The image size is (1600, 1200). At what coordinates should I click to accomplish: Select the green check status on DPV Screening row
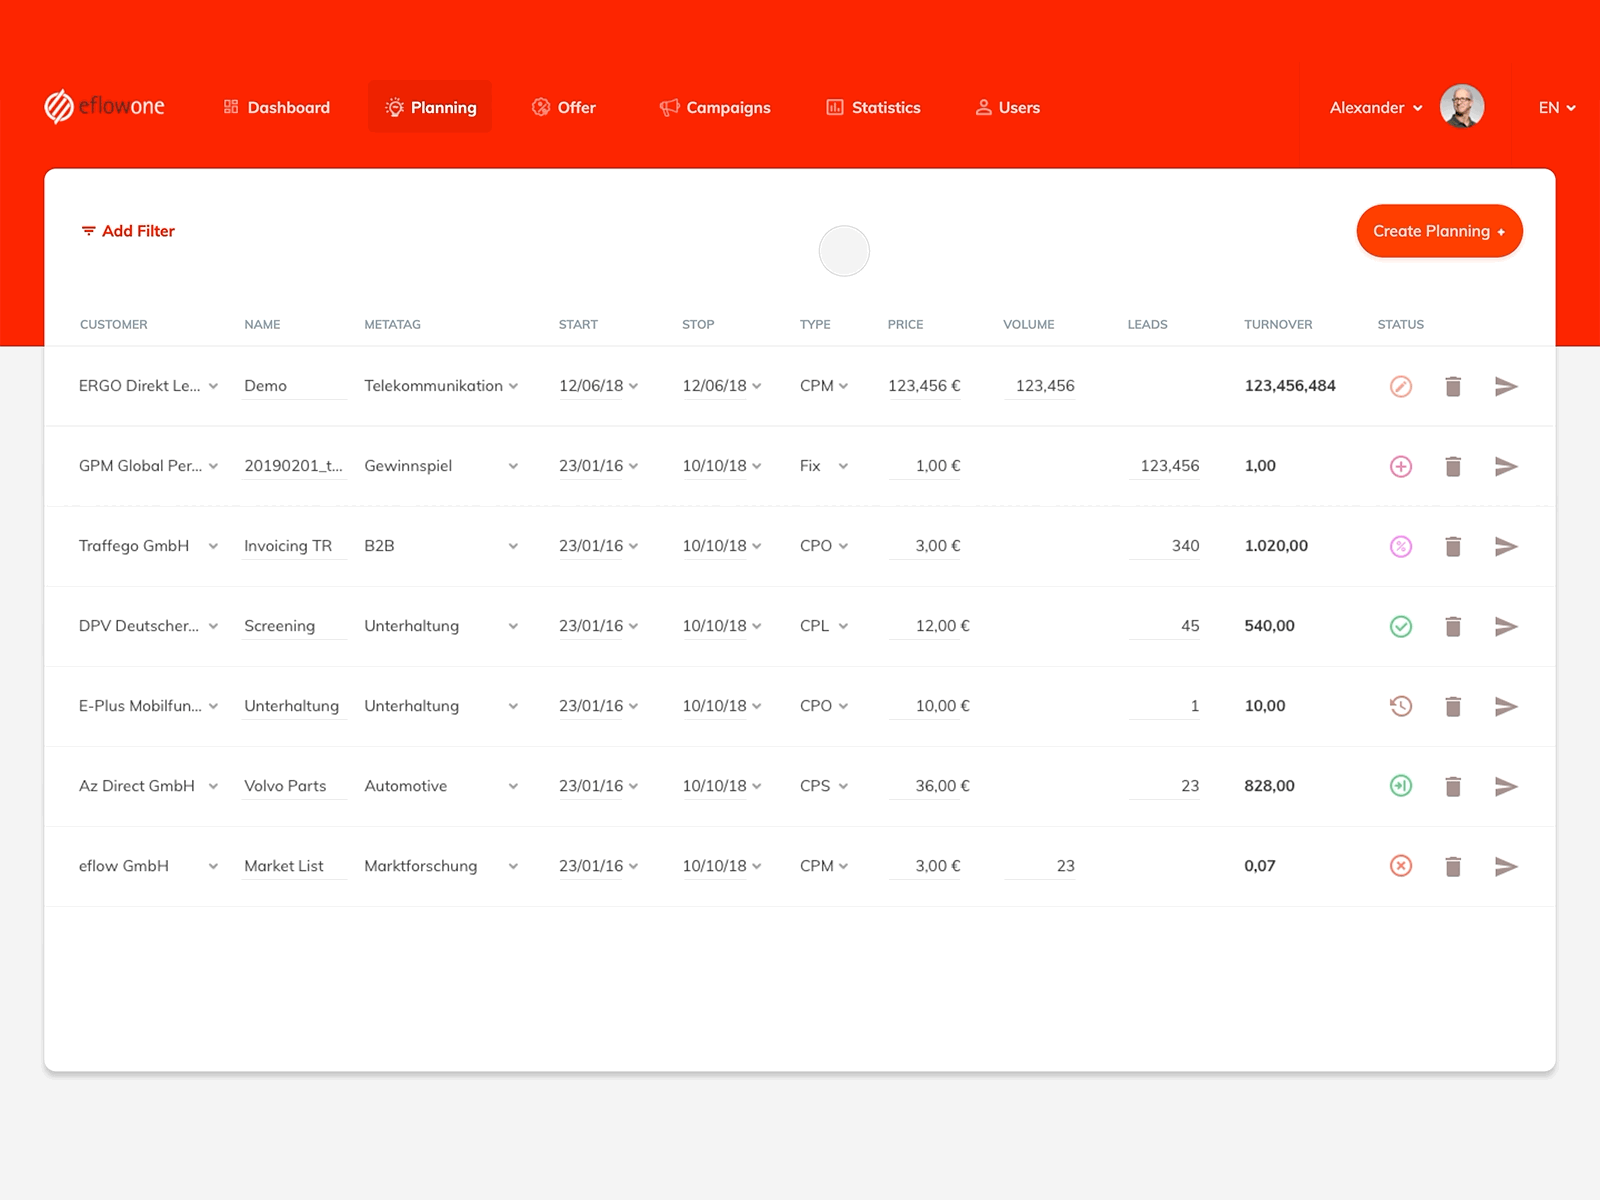click(1401, 626)
